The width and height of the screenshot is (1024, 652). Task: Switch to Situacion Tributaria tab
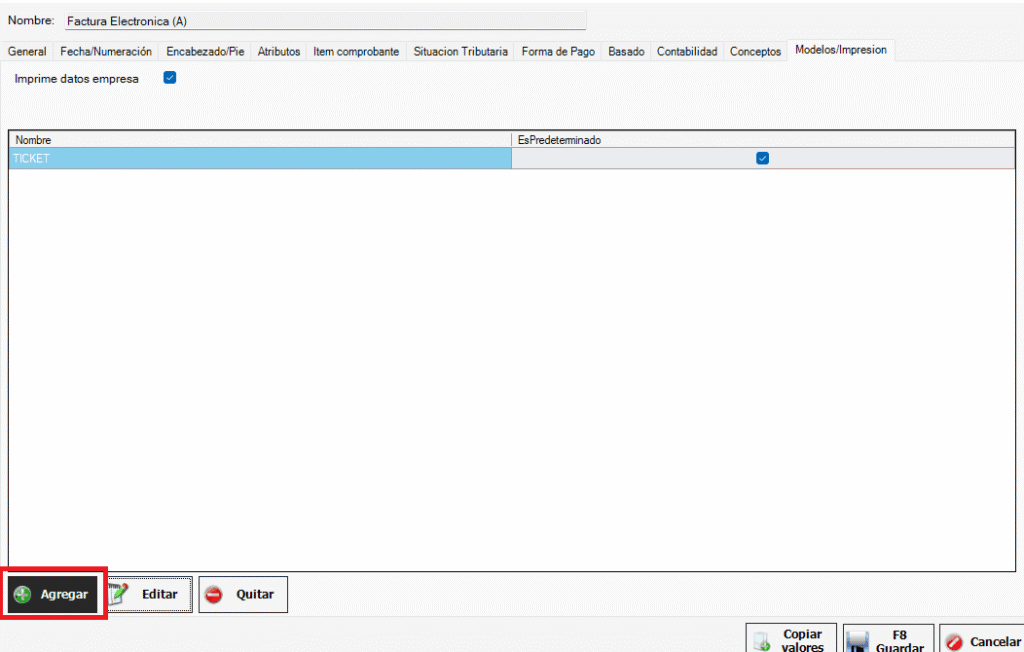tap(460, 51)
